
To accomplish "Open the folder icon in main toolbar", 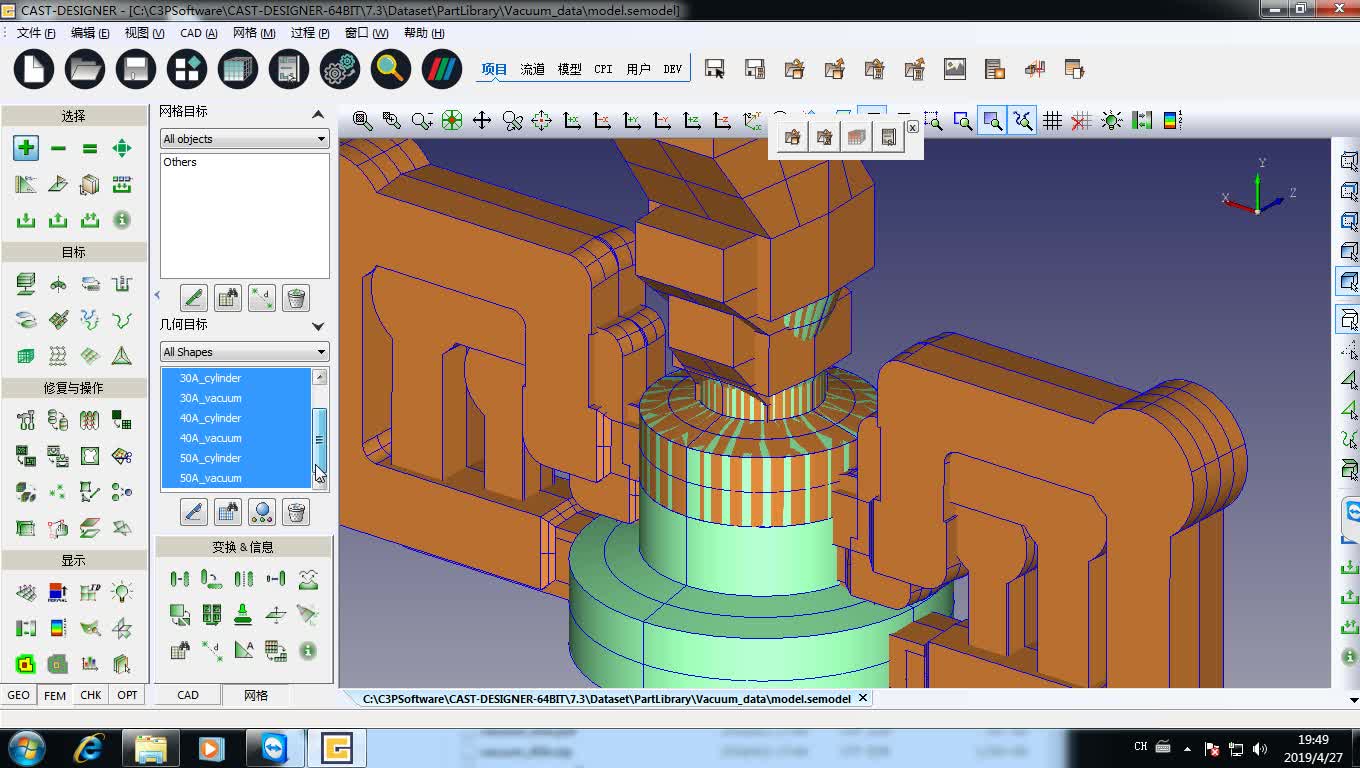I will coord(85,69).
